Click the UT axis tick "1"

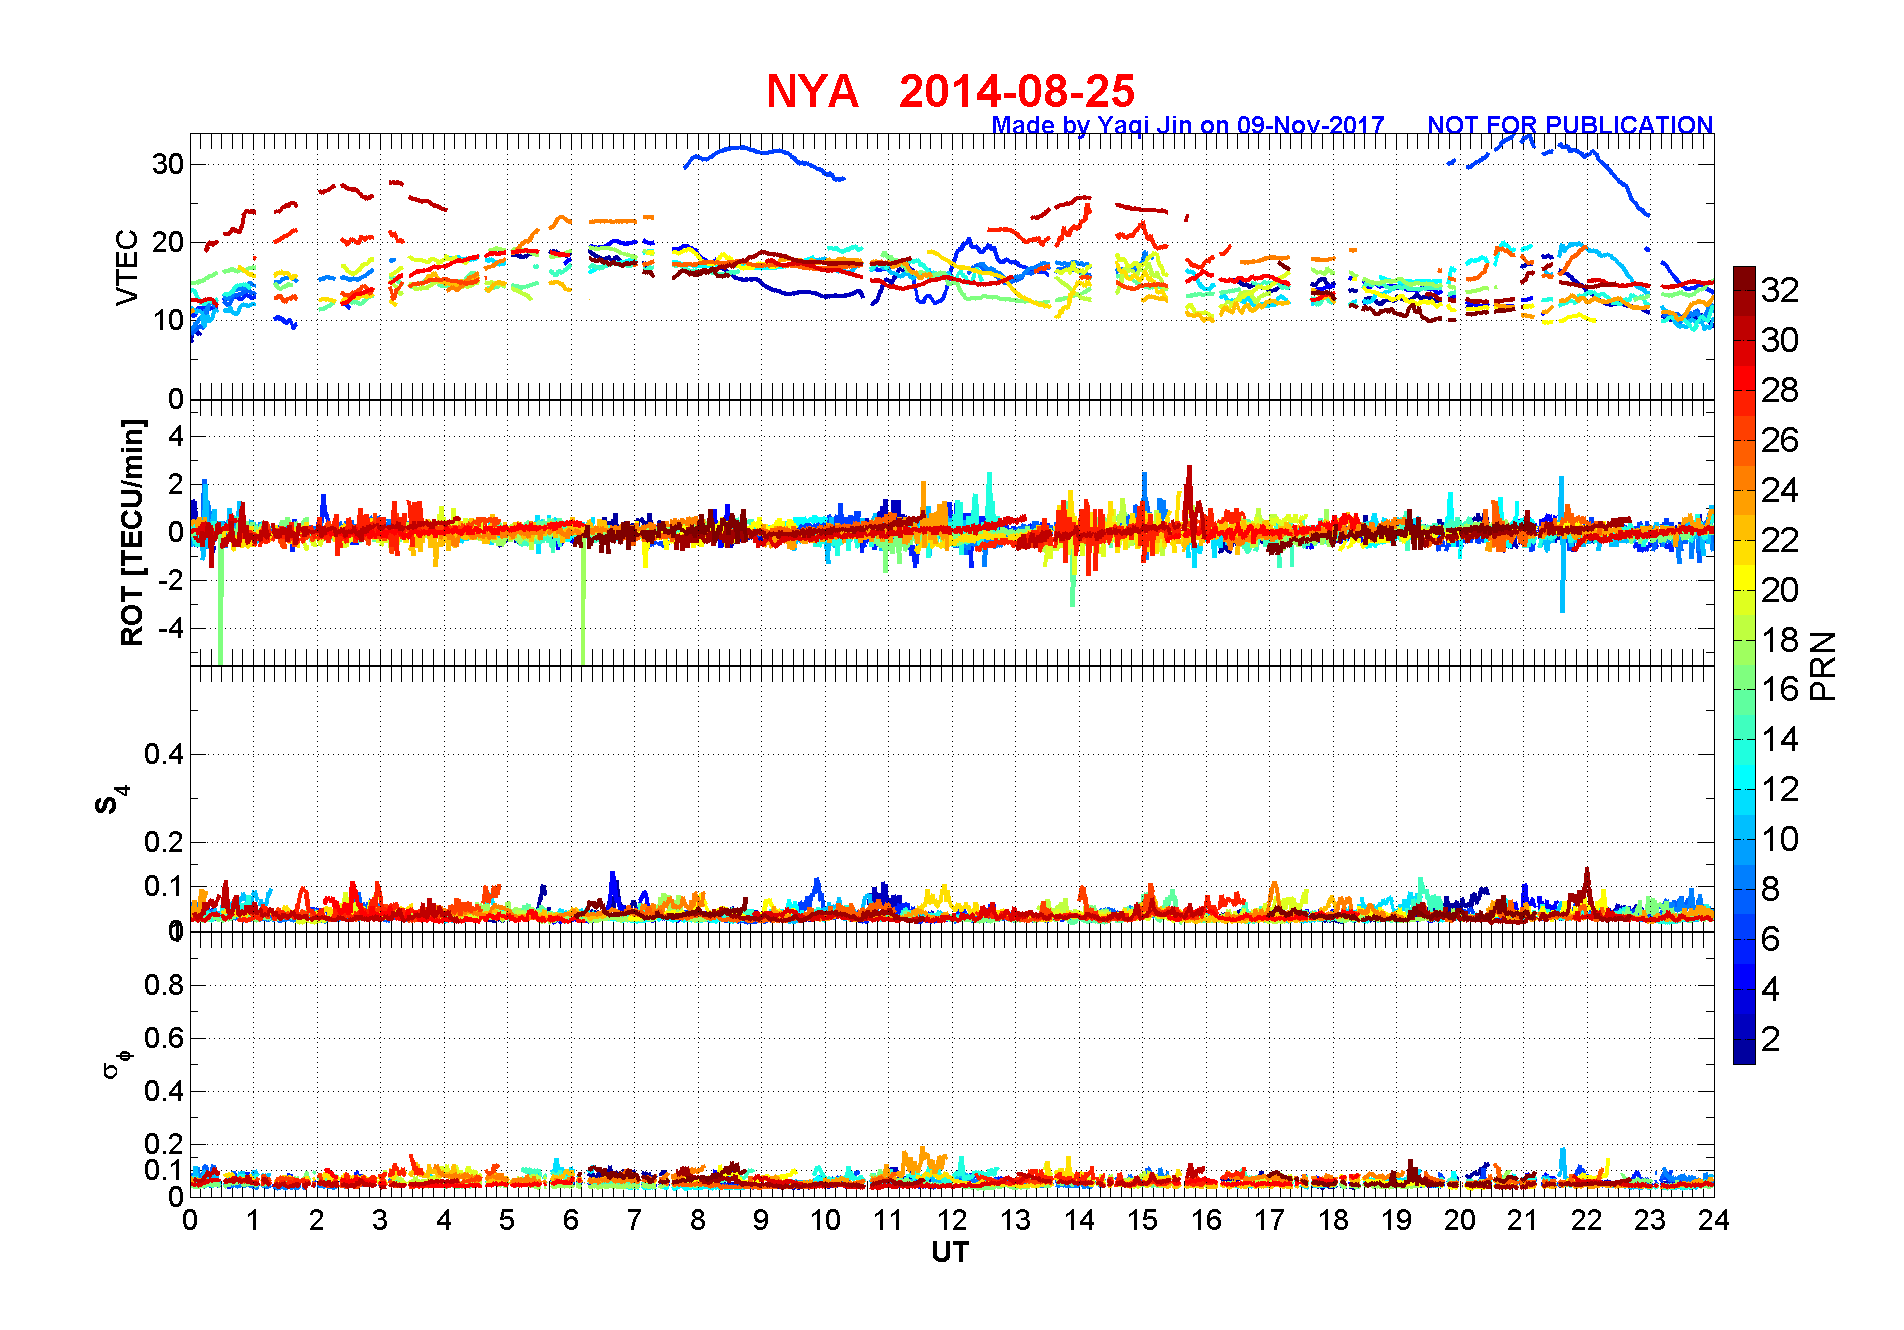(253, 1220)
